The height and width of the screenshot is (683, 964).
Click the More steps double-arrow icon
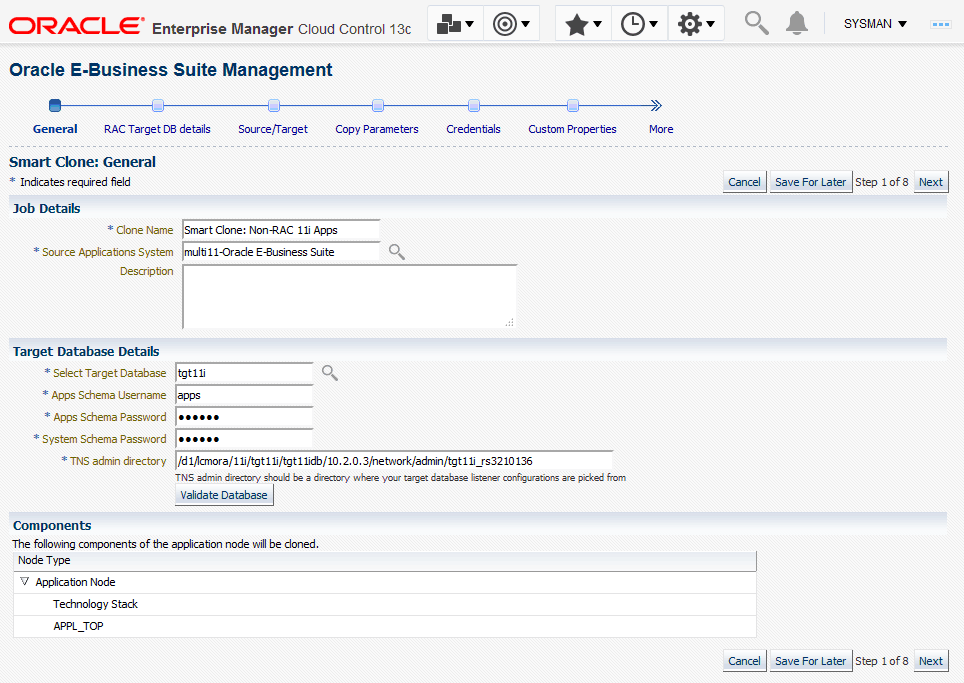[x=656, y=106]
